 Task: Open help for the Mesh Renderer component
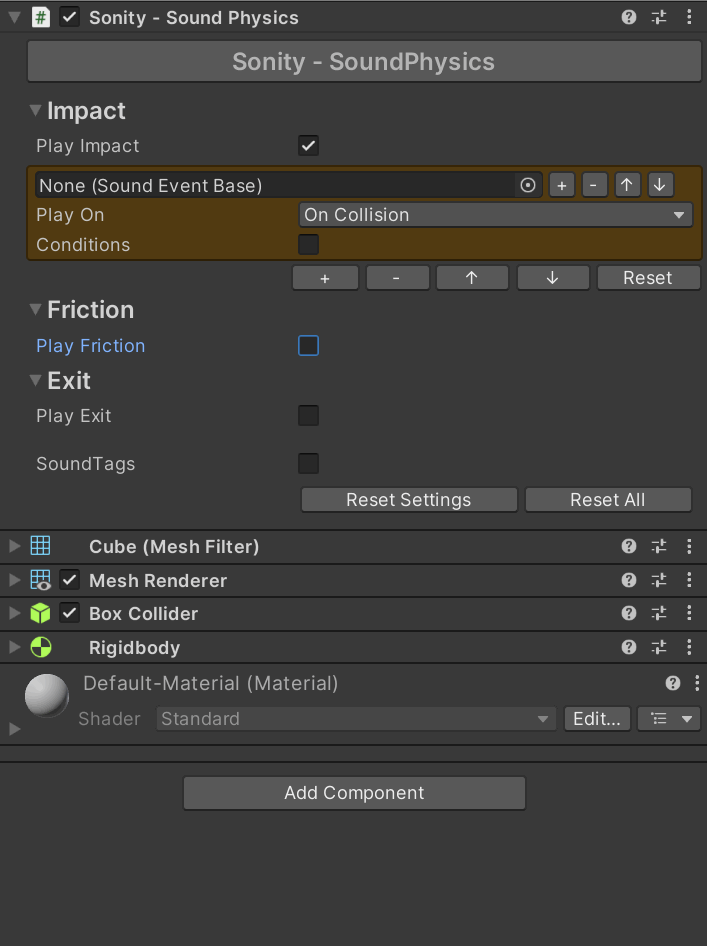pyautogui.click(x=629, y=580)
